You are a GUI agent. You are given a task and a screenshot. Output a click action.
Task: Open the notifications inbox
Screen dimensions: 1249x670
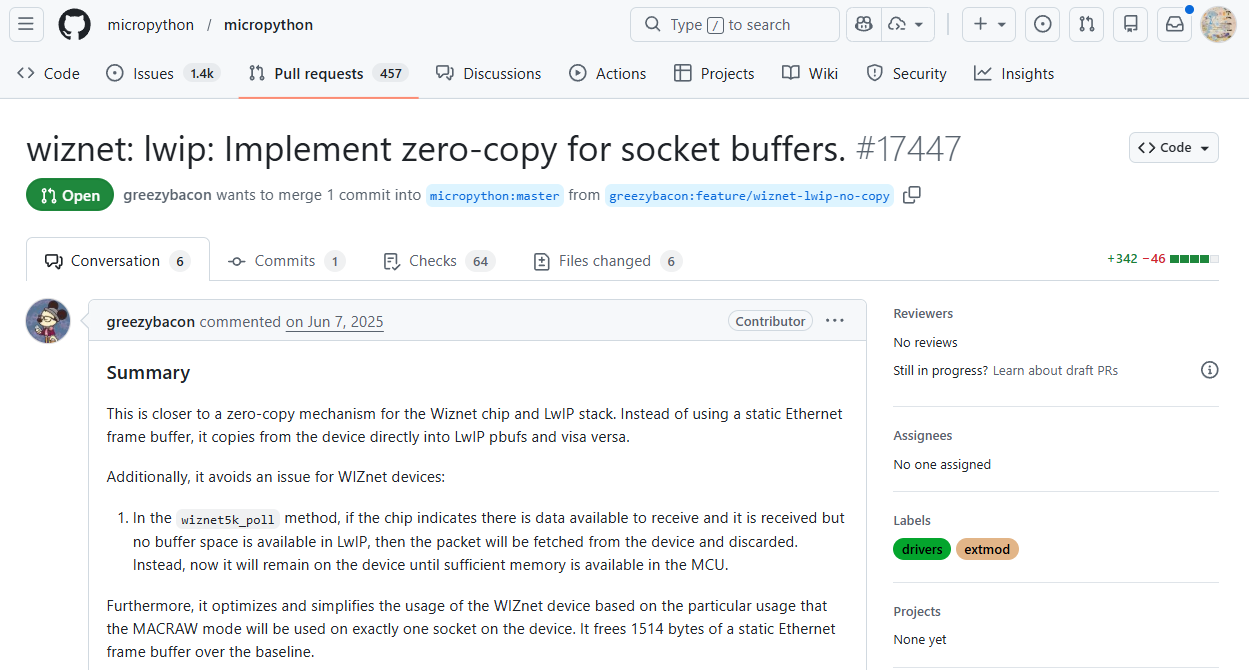click(1174, 24)
